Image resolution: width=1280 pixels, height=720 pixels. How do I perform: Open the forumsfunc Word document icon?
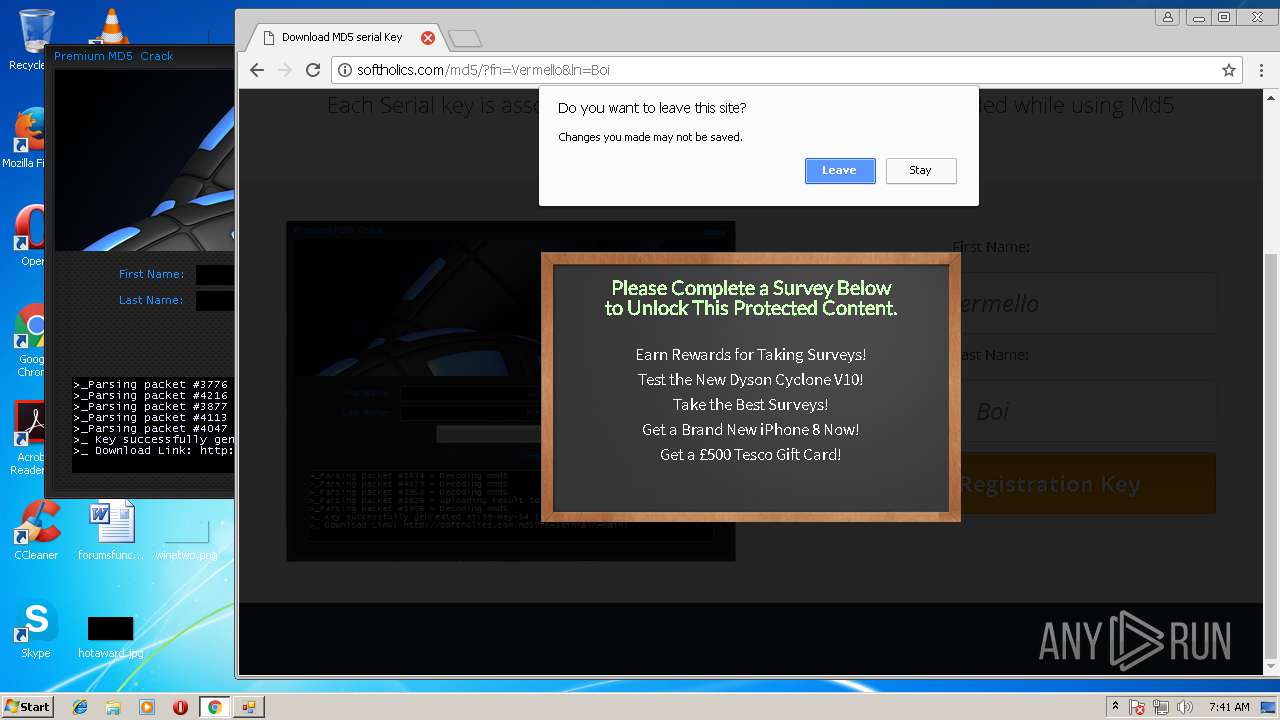[x=111, y=531]
